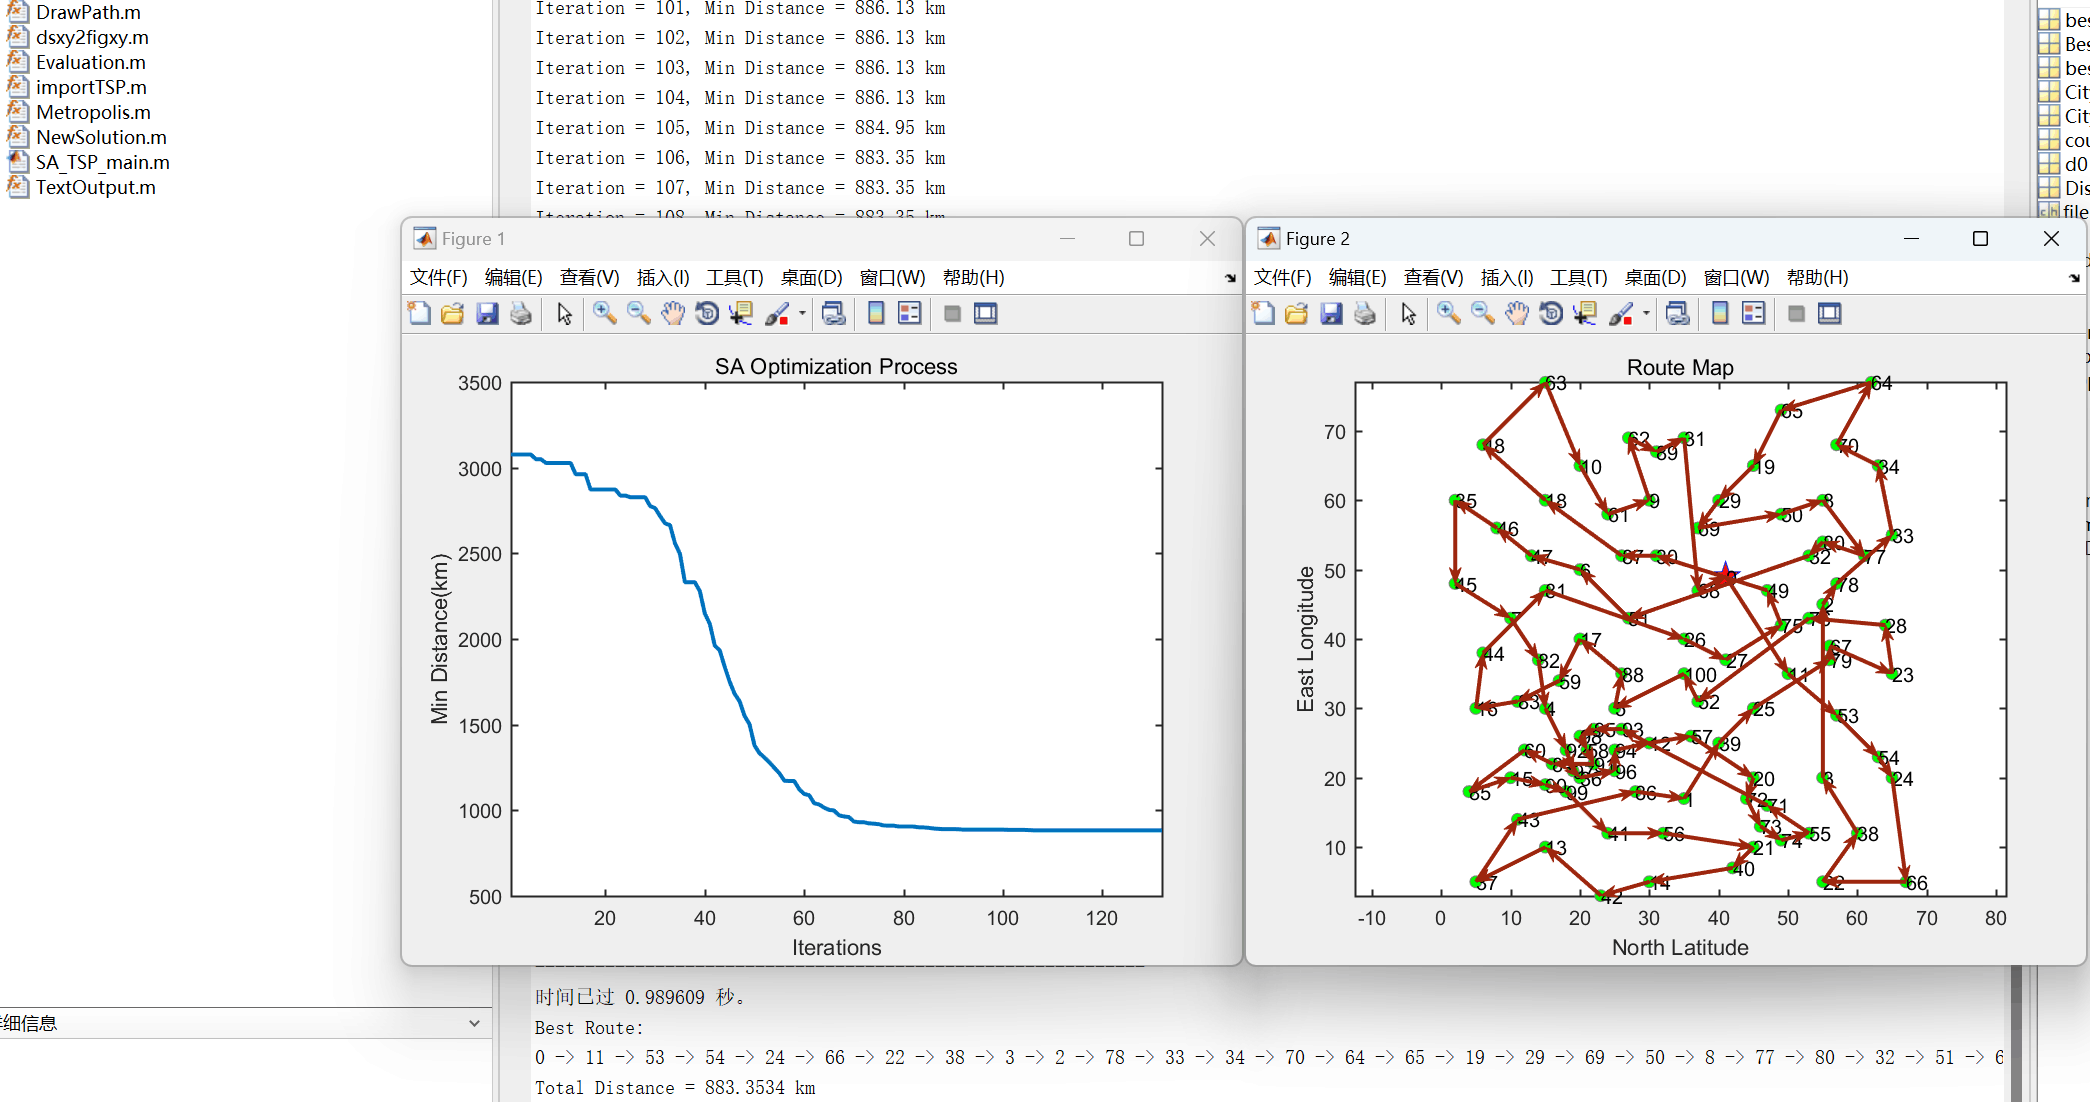Viewport: 2090px width, 1102px height.
Task: Select Metropolis.m file in folder list
Action: (x=93, y=112)
